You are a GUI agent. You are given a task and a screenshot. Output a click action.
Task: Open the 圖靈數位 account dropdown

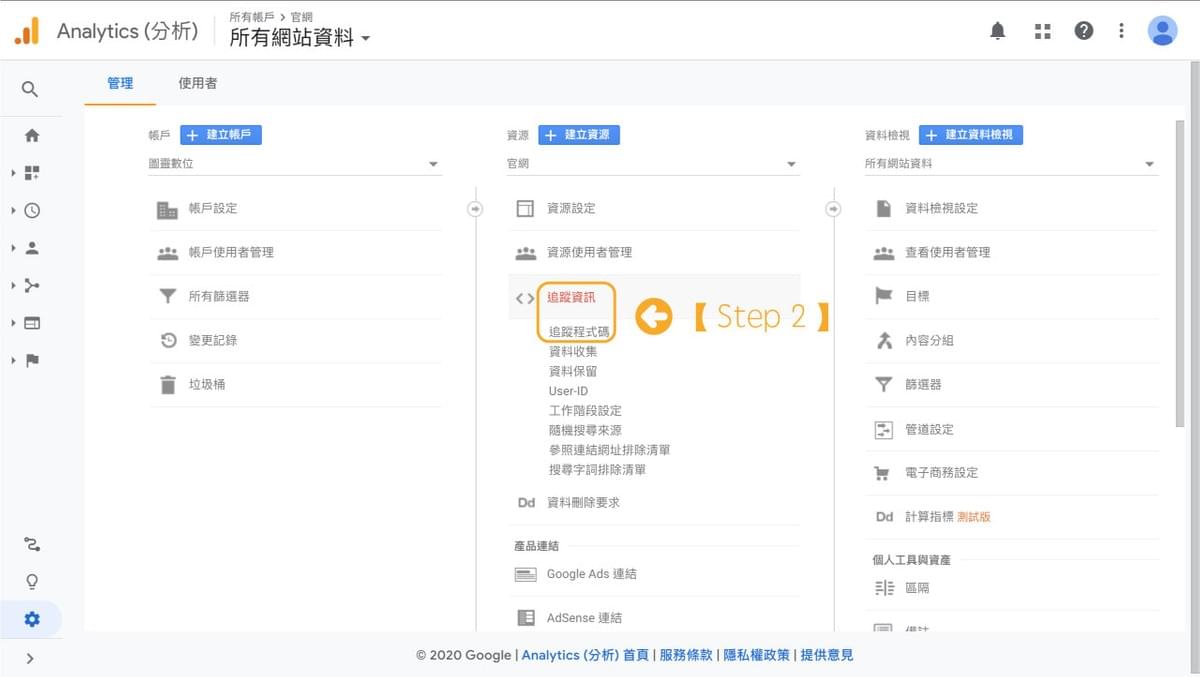click(x=295, y=164)
